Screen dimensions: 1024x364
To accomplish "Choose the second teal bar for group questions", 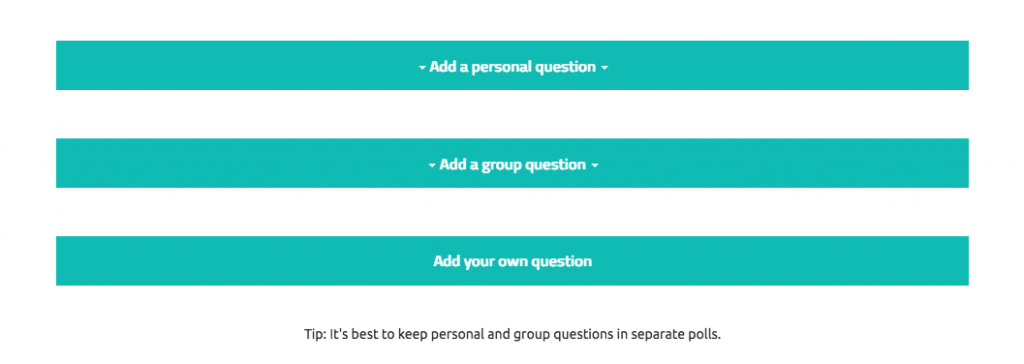I will click(512, 163).
